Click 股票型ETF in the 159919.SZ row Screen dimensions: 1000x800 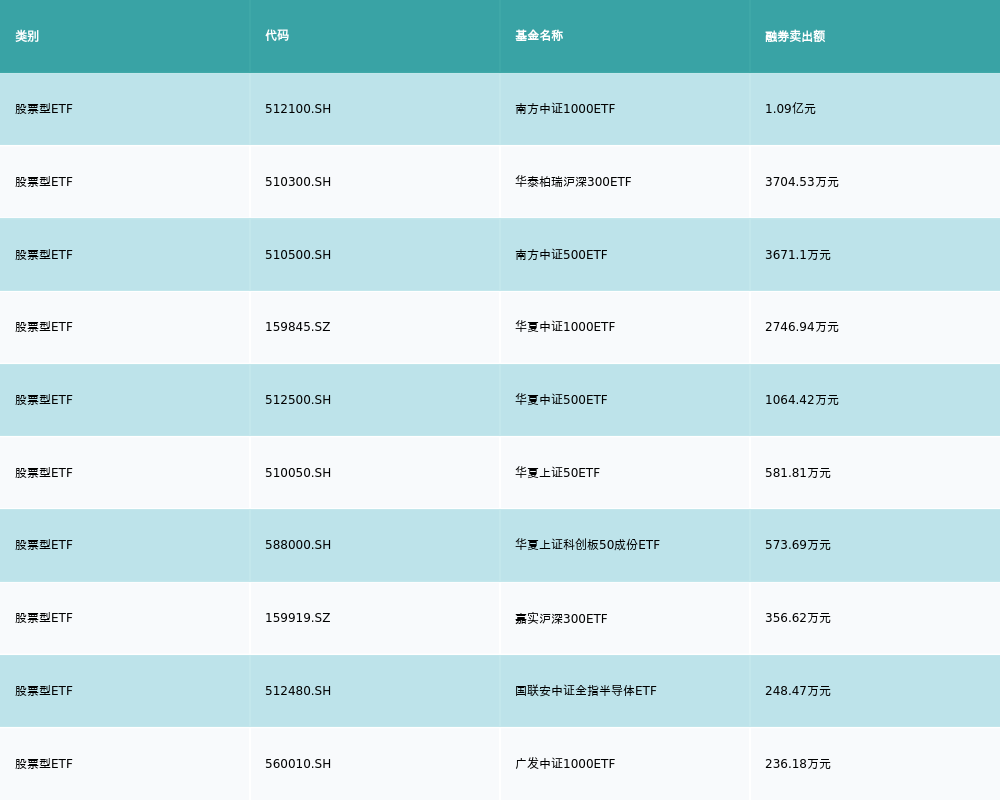point(44,618)
